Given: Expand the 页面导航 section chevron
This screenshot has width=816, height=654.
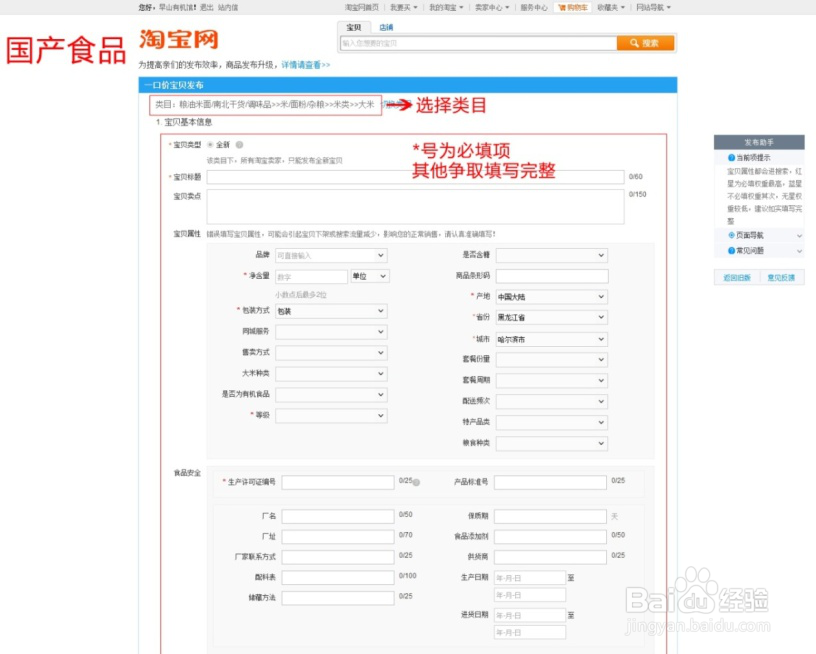Looking at the screenshot, I should [799, 235].
